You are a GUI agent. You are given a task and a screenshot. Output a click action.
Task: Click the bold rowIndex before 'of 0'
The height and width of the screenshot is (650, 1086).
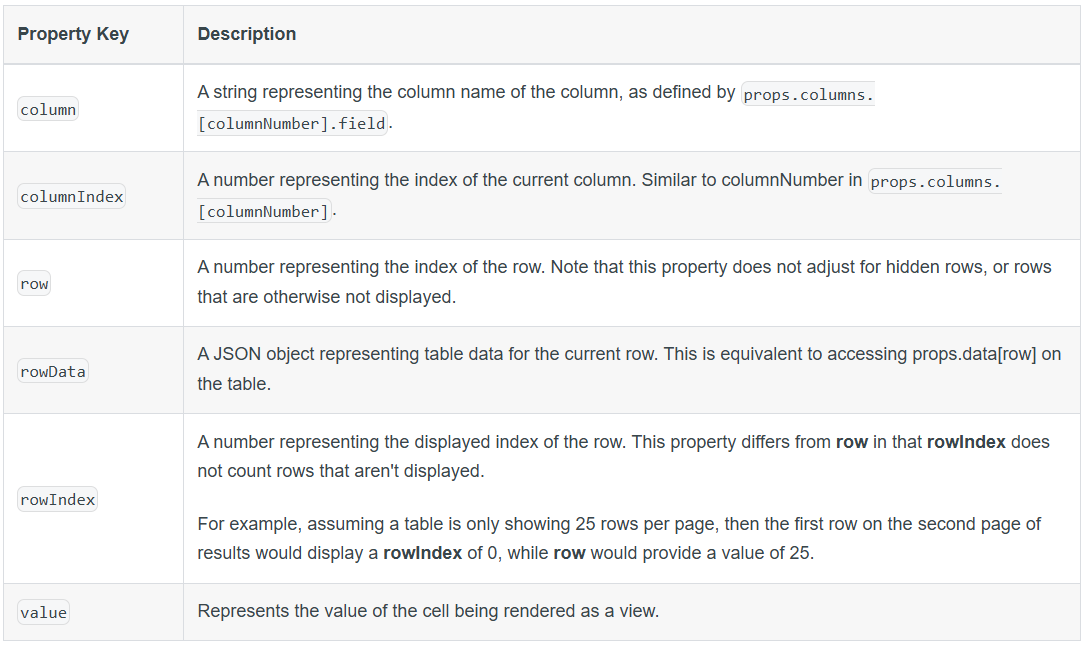pos(422,553)
